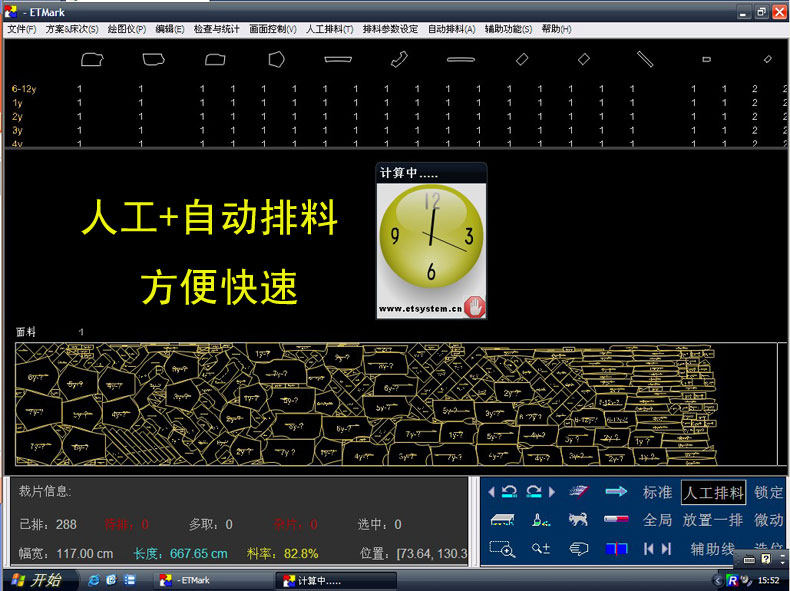Click the cat-shaped icon
The height and width of the screenshot is (591, 790).
click(x=578, y=519)
